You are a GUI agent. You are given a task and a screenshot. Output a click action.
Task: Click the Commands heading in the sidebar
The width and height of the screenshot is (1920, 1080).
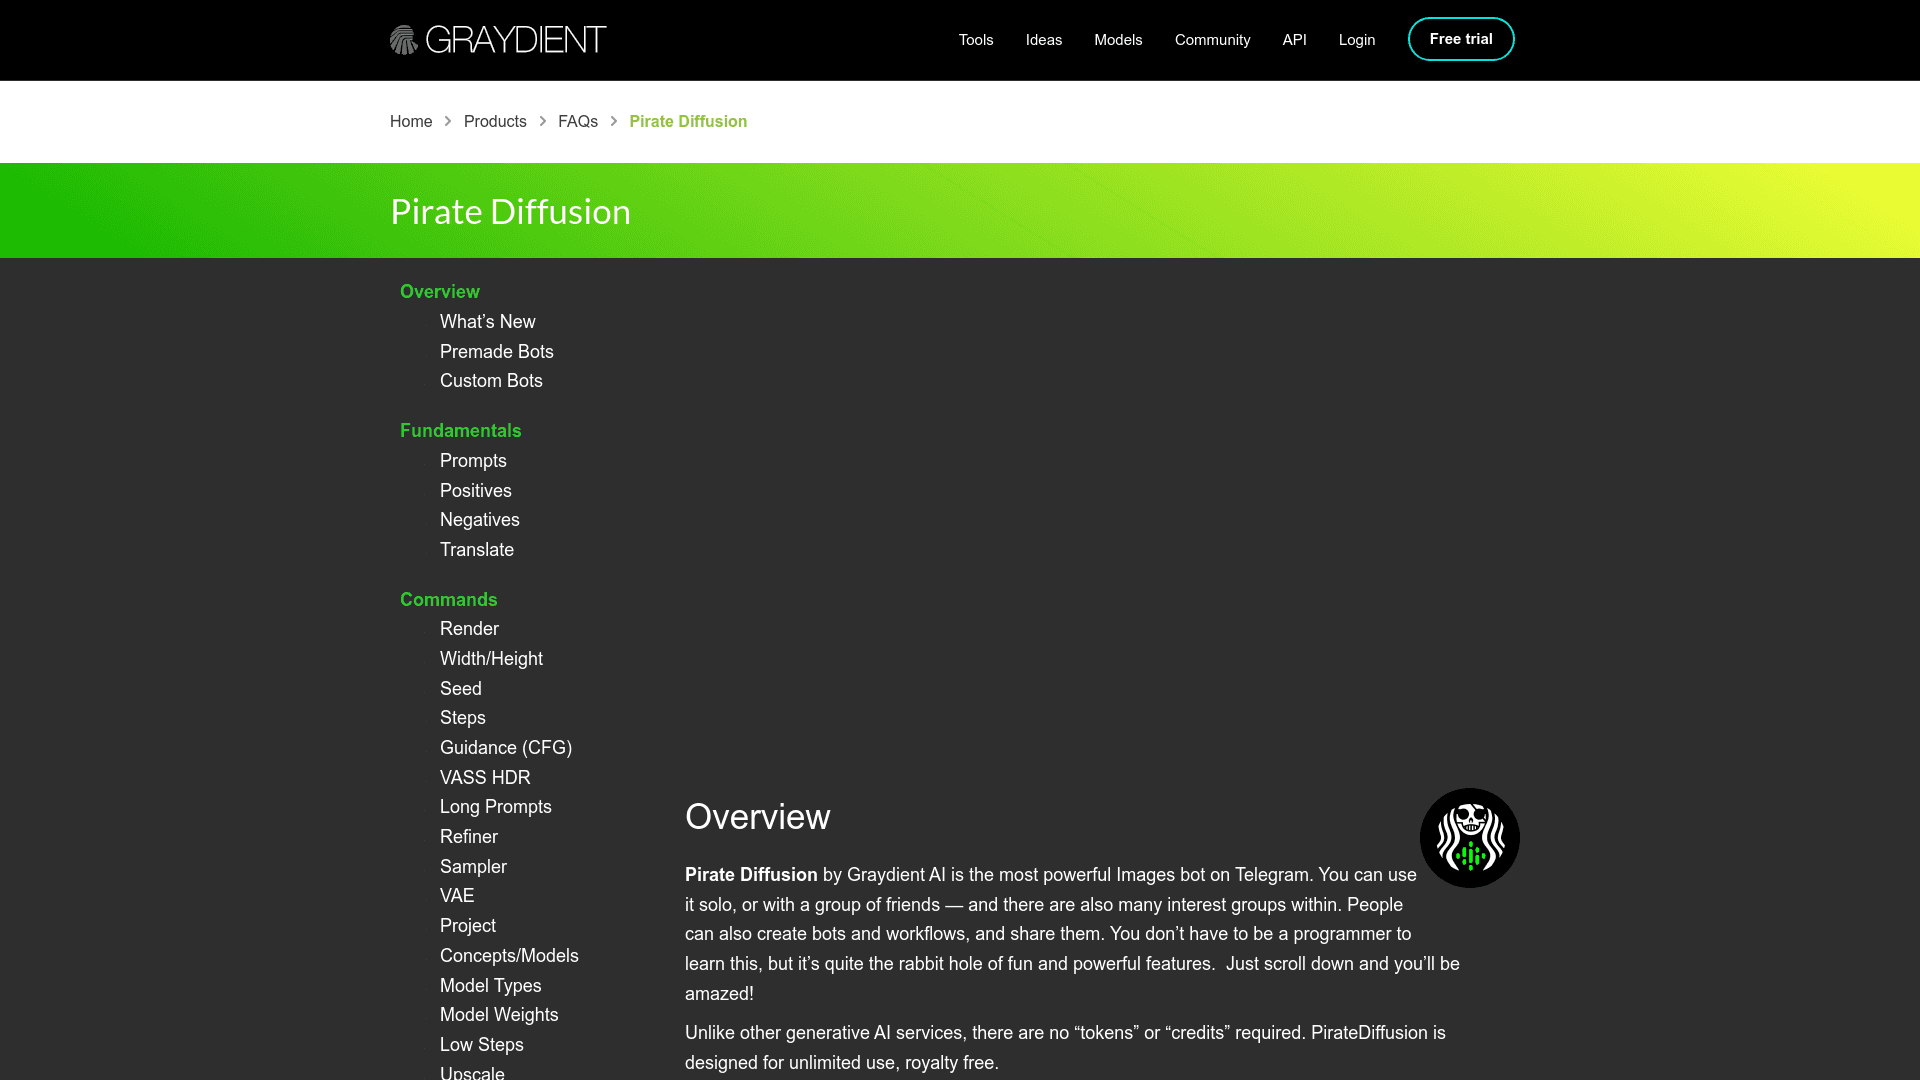[x=448, y=599]
